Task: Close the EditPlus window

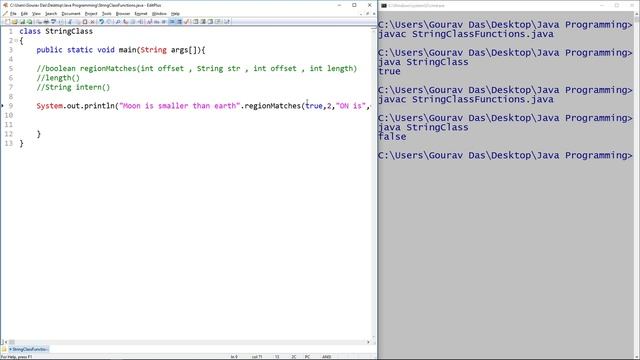Action: [370, 5]
